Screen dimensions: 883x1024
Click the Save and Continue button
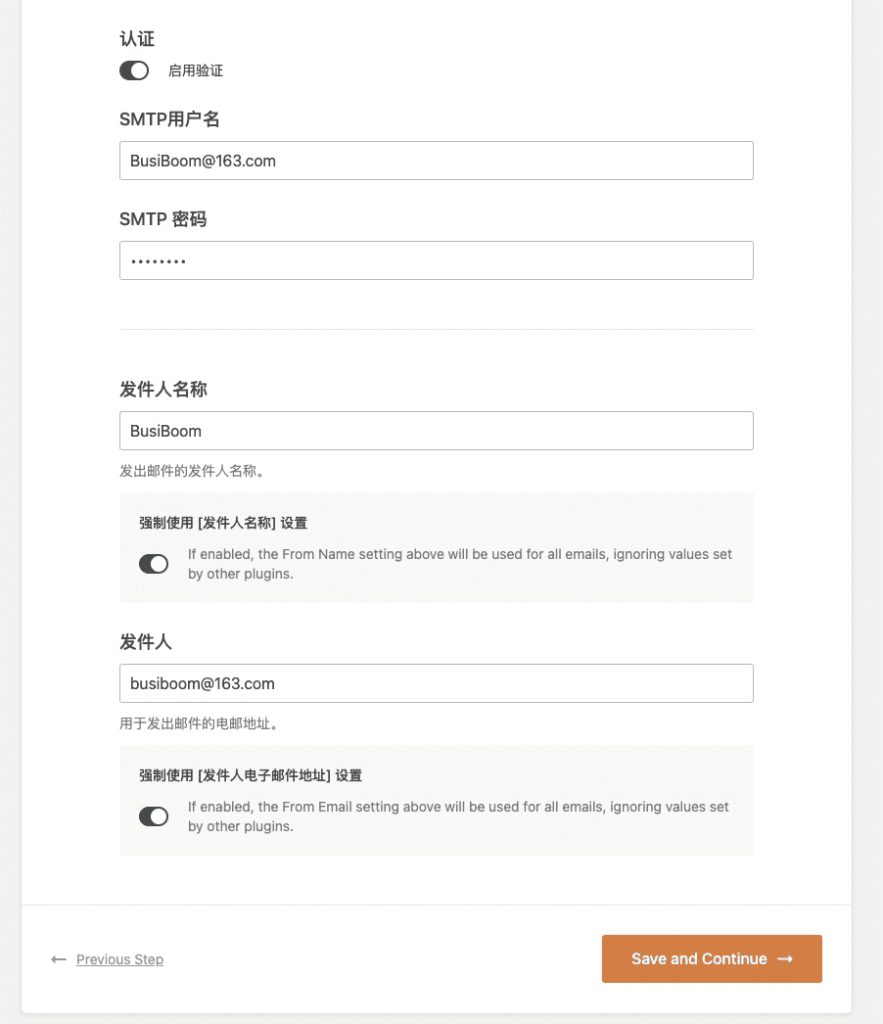pos(712,959)
